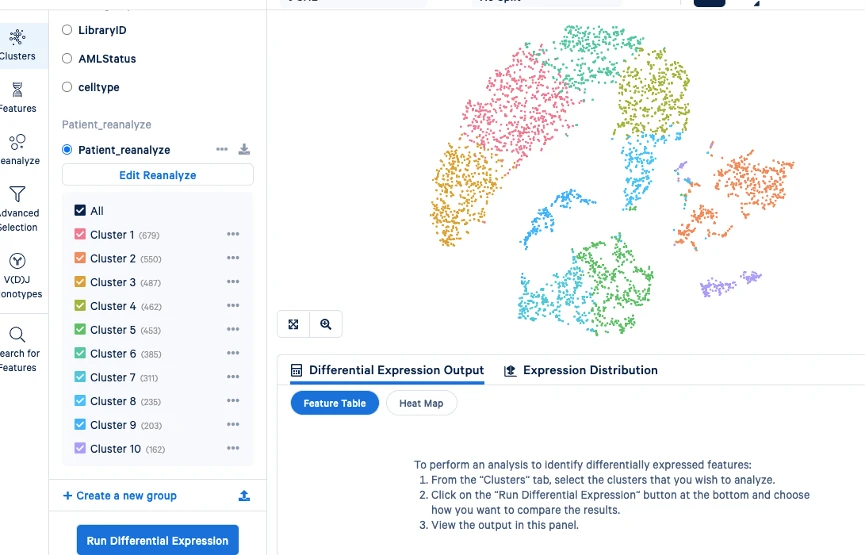Open the Clusters sidebar panel
866x556 pixels.
tap(17, 44)
